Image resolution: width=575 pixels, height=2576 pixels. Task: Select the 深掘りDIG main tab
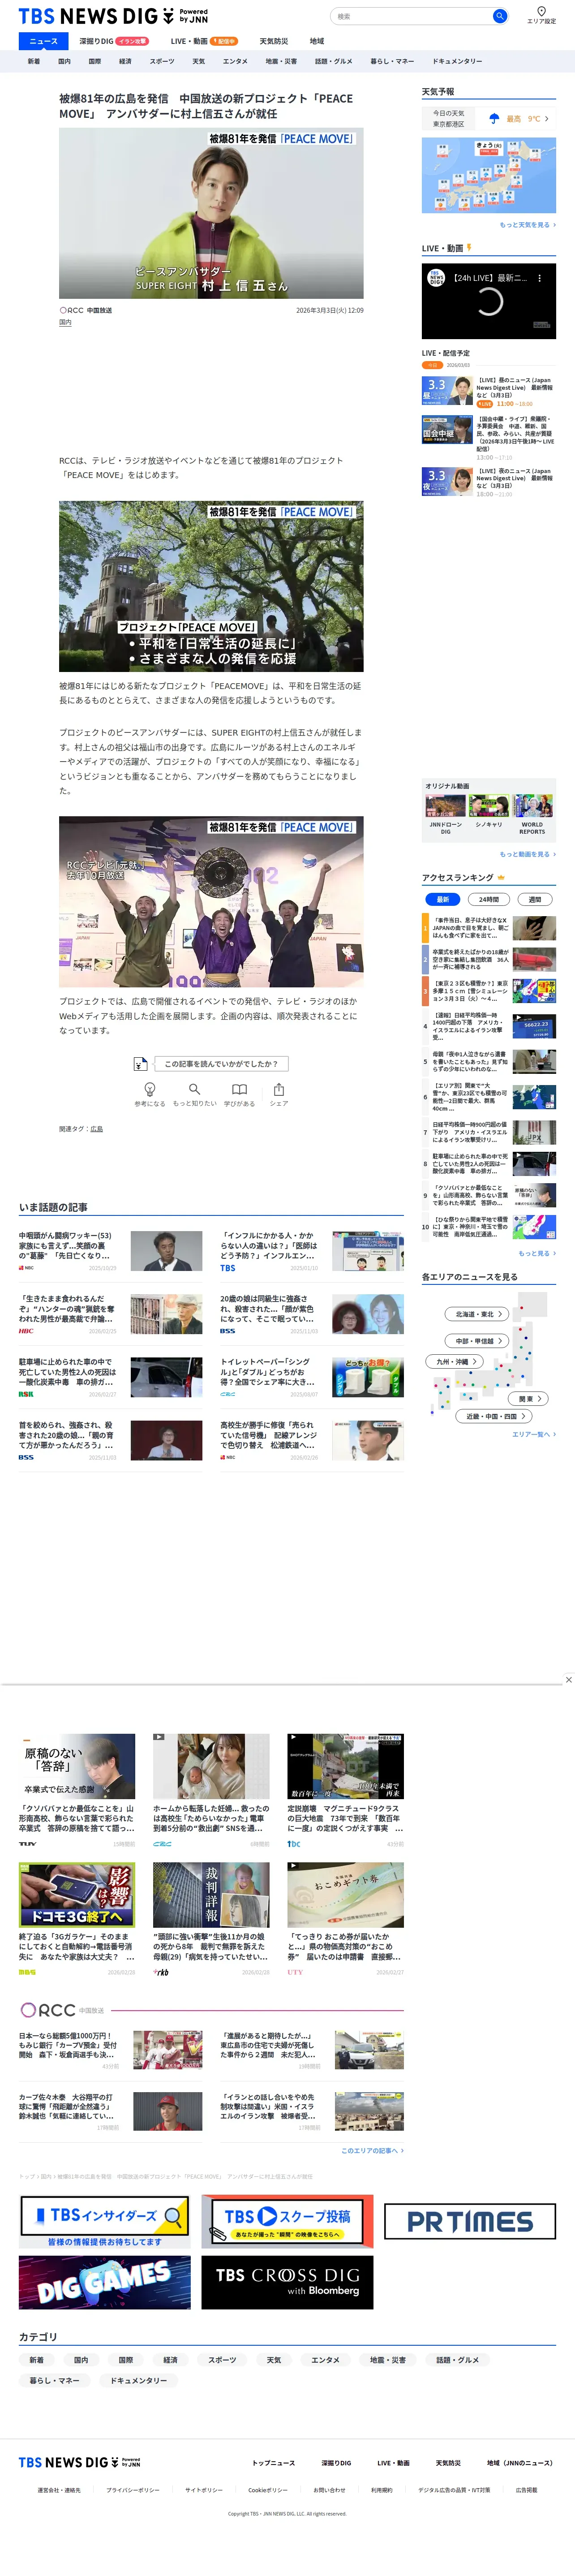coord(114,41)
